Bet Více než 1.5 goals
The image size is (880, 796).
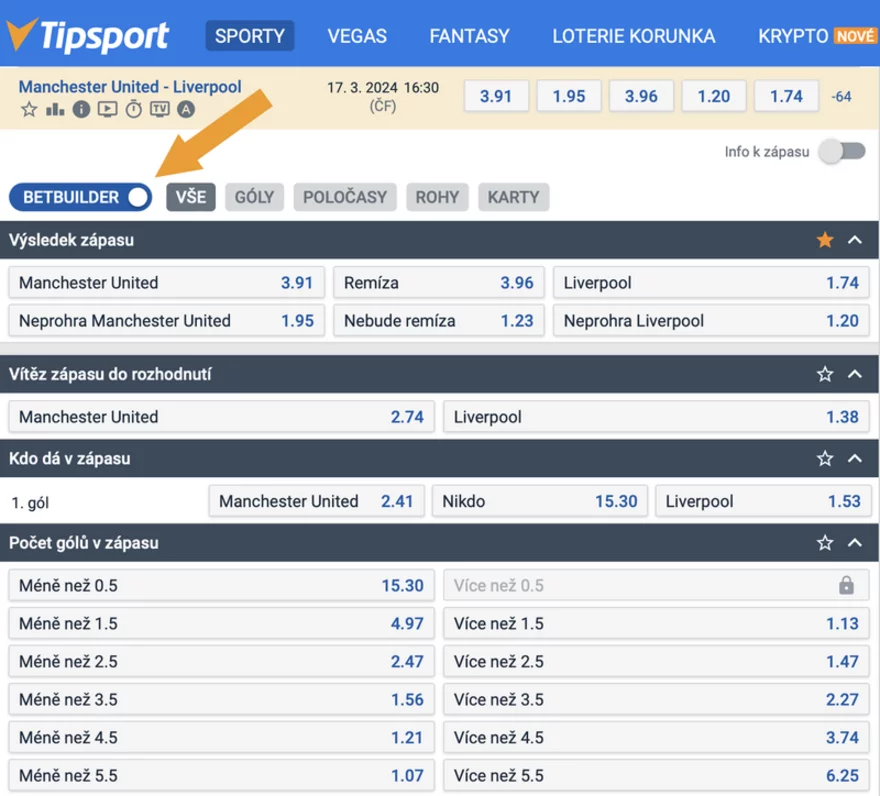point(656,623)
